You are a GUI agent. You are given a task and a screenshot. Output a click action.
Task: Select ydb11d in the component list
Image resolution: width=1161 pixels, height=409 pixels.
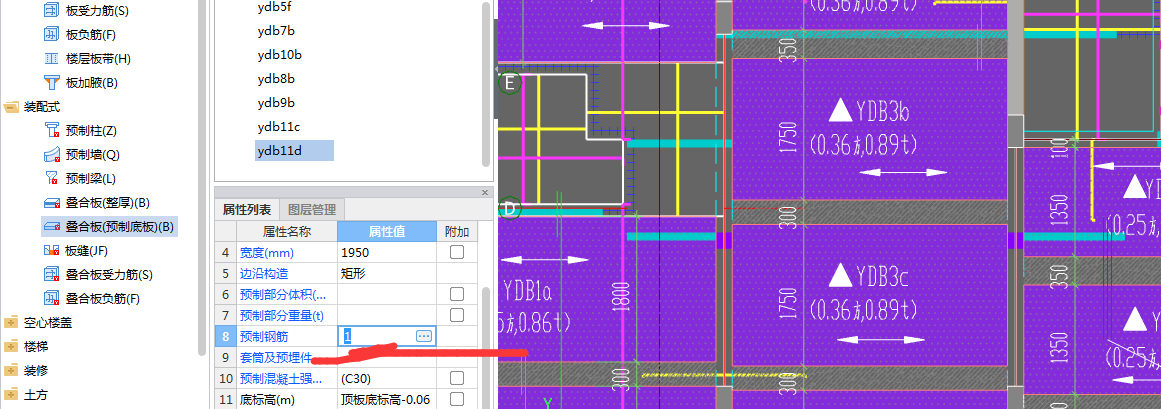(294, 151)
